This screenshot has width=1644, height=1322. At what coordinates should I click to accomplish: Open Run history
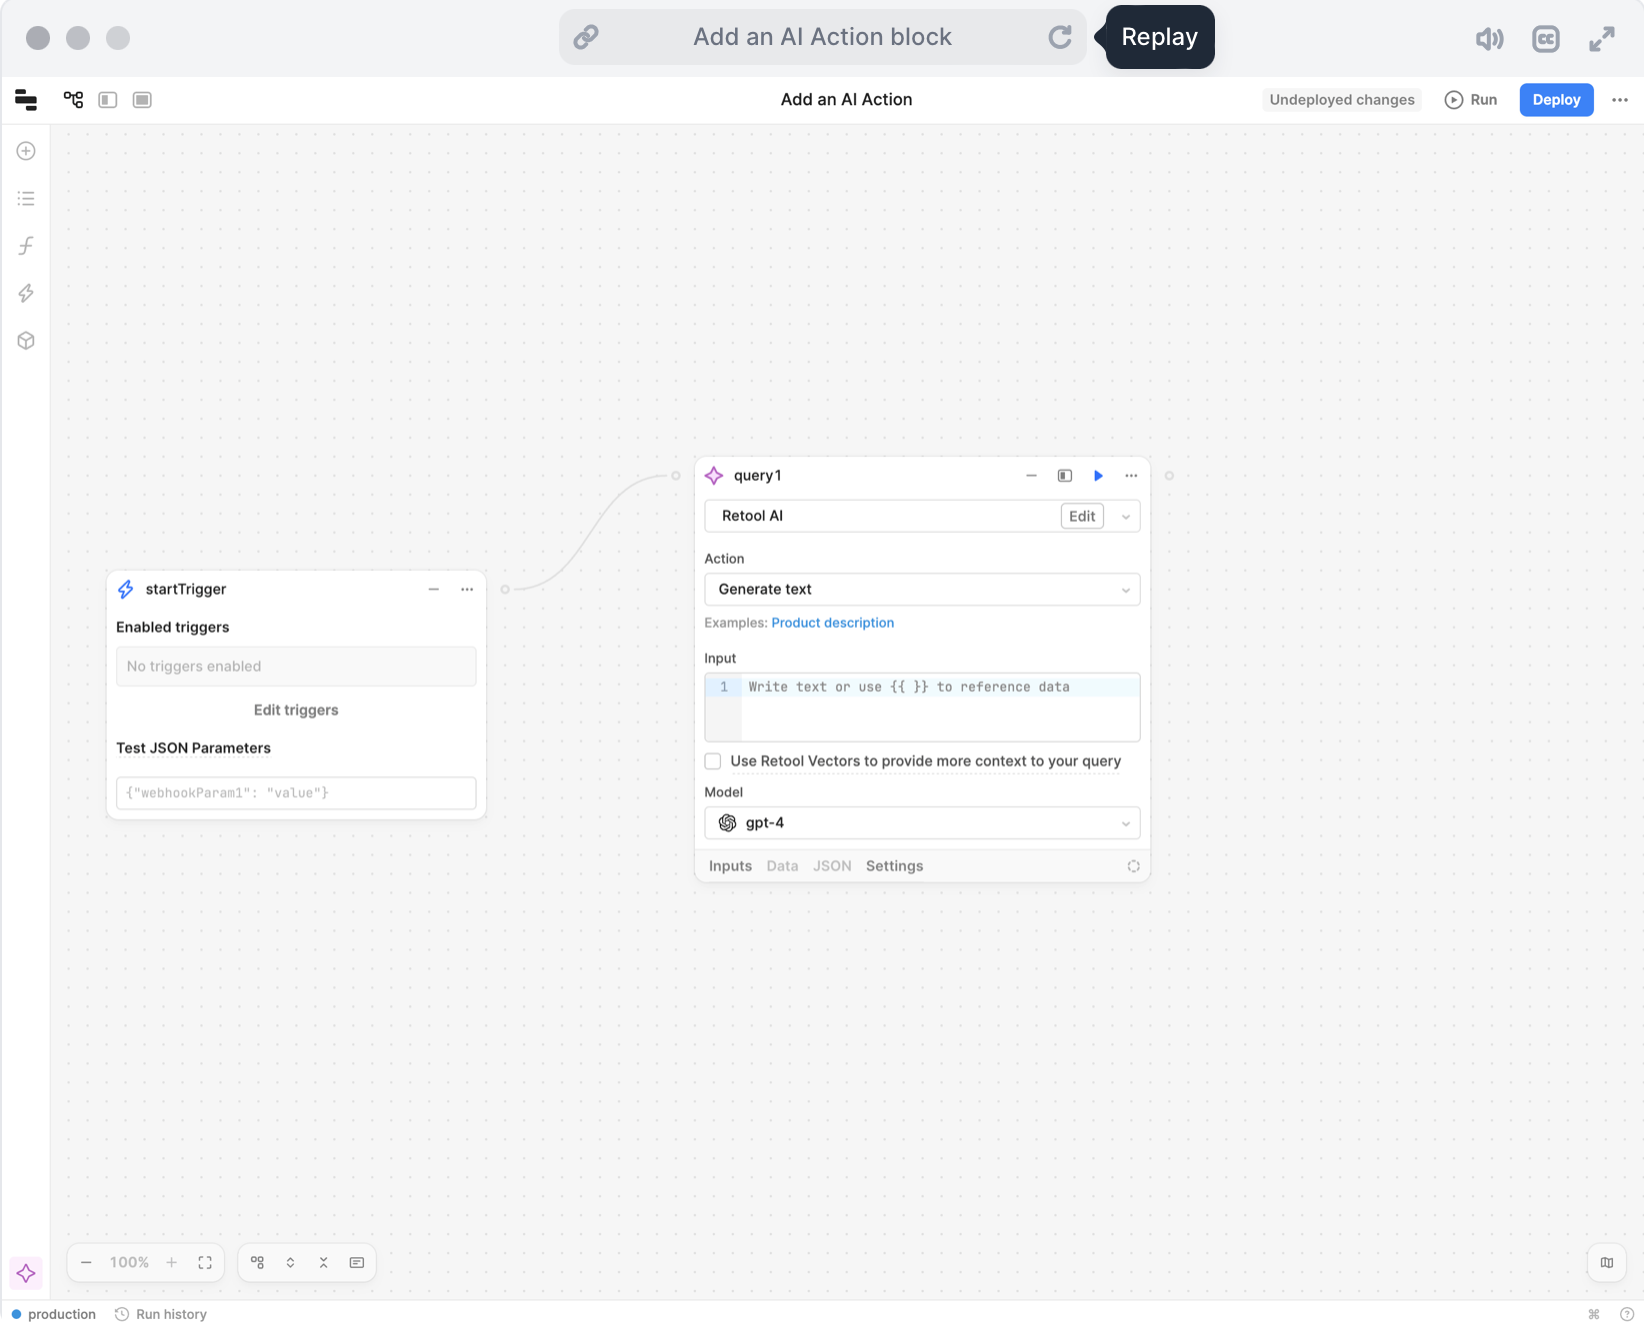click(x=161, y=1314)
